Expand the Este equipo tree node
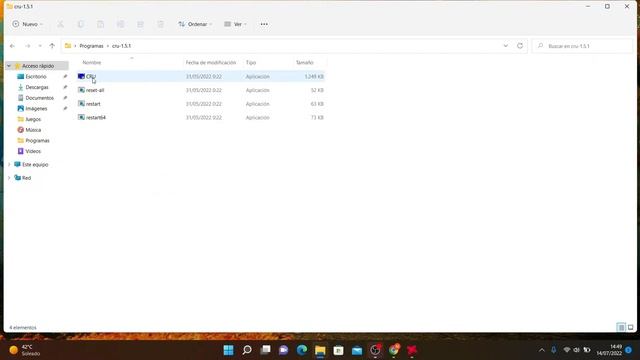The image size is (640, 360). click(x=9, y=164)
